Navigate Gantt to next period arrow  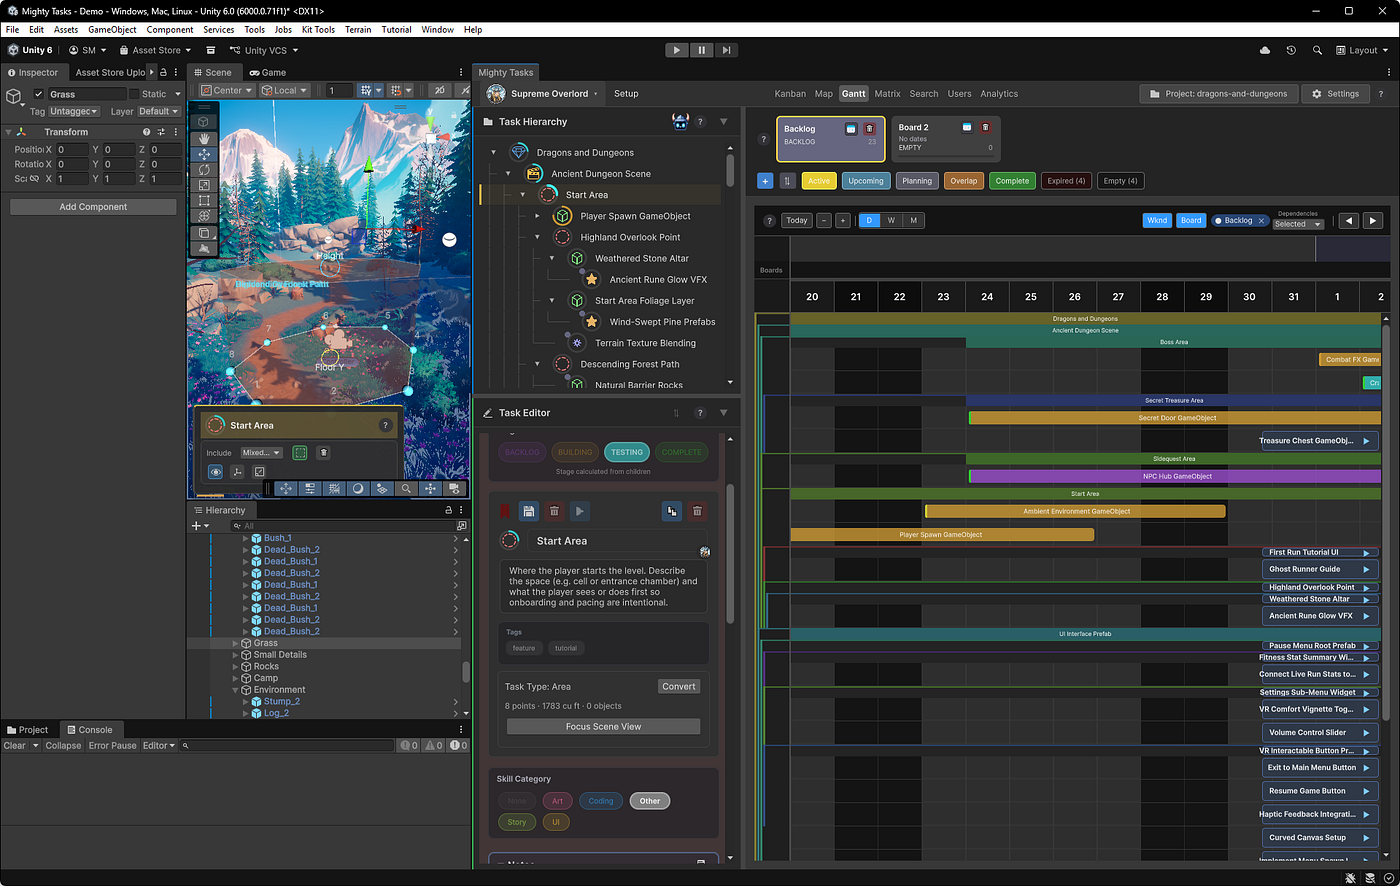click(1373, 221)
